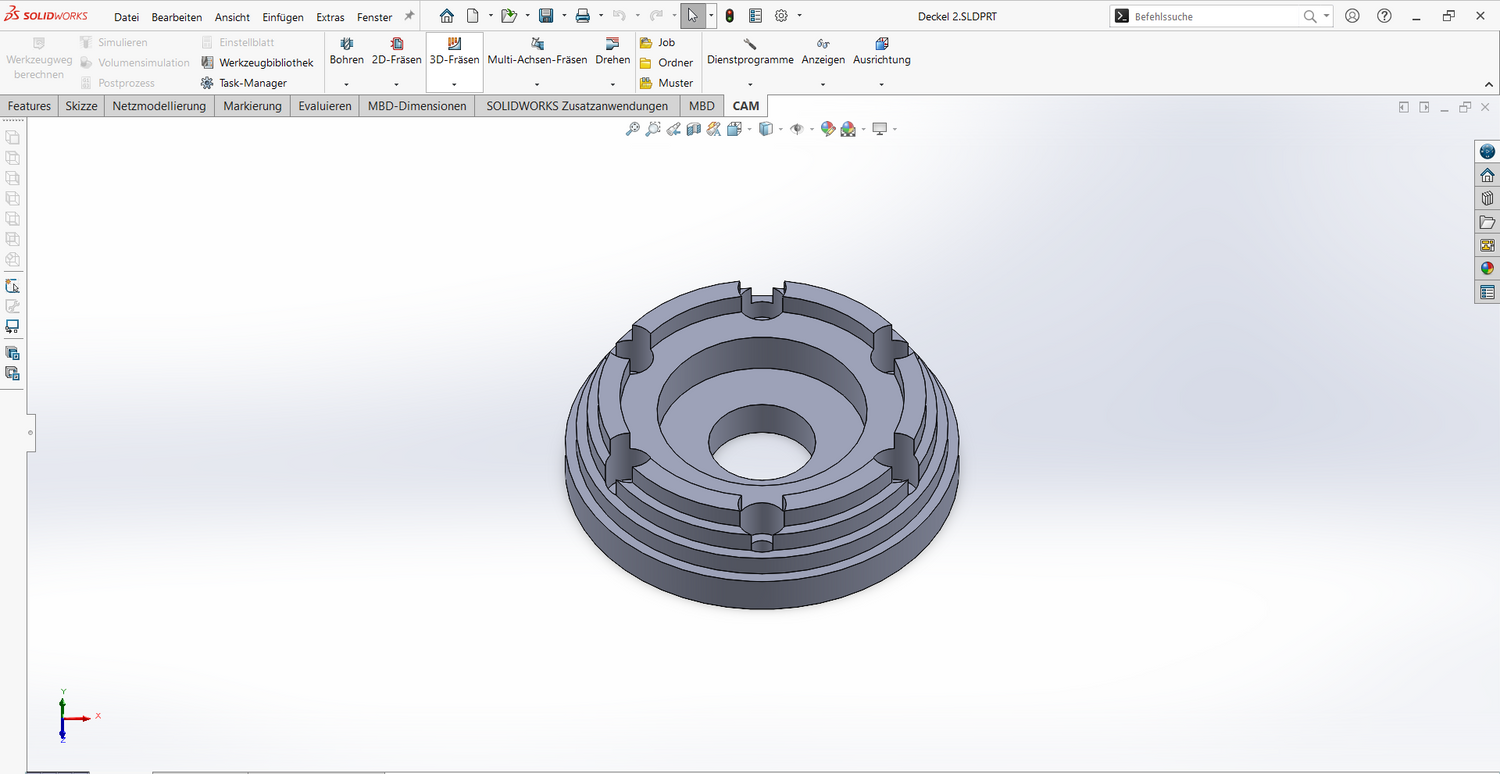
Task: Click the Zoom to Fit magnifier icon
Action: (632, 129)
